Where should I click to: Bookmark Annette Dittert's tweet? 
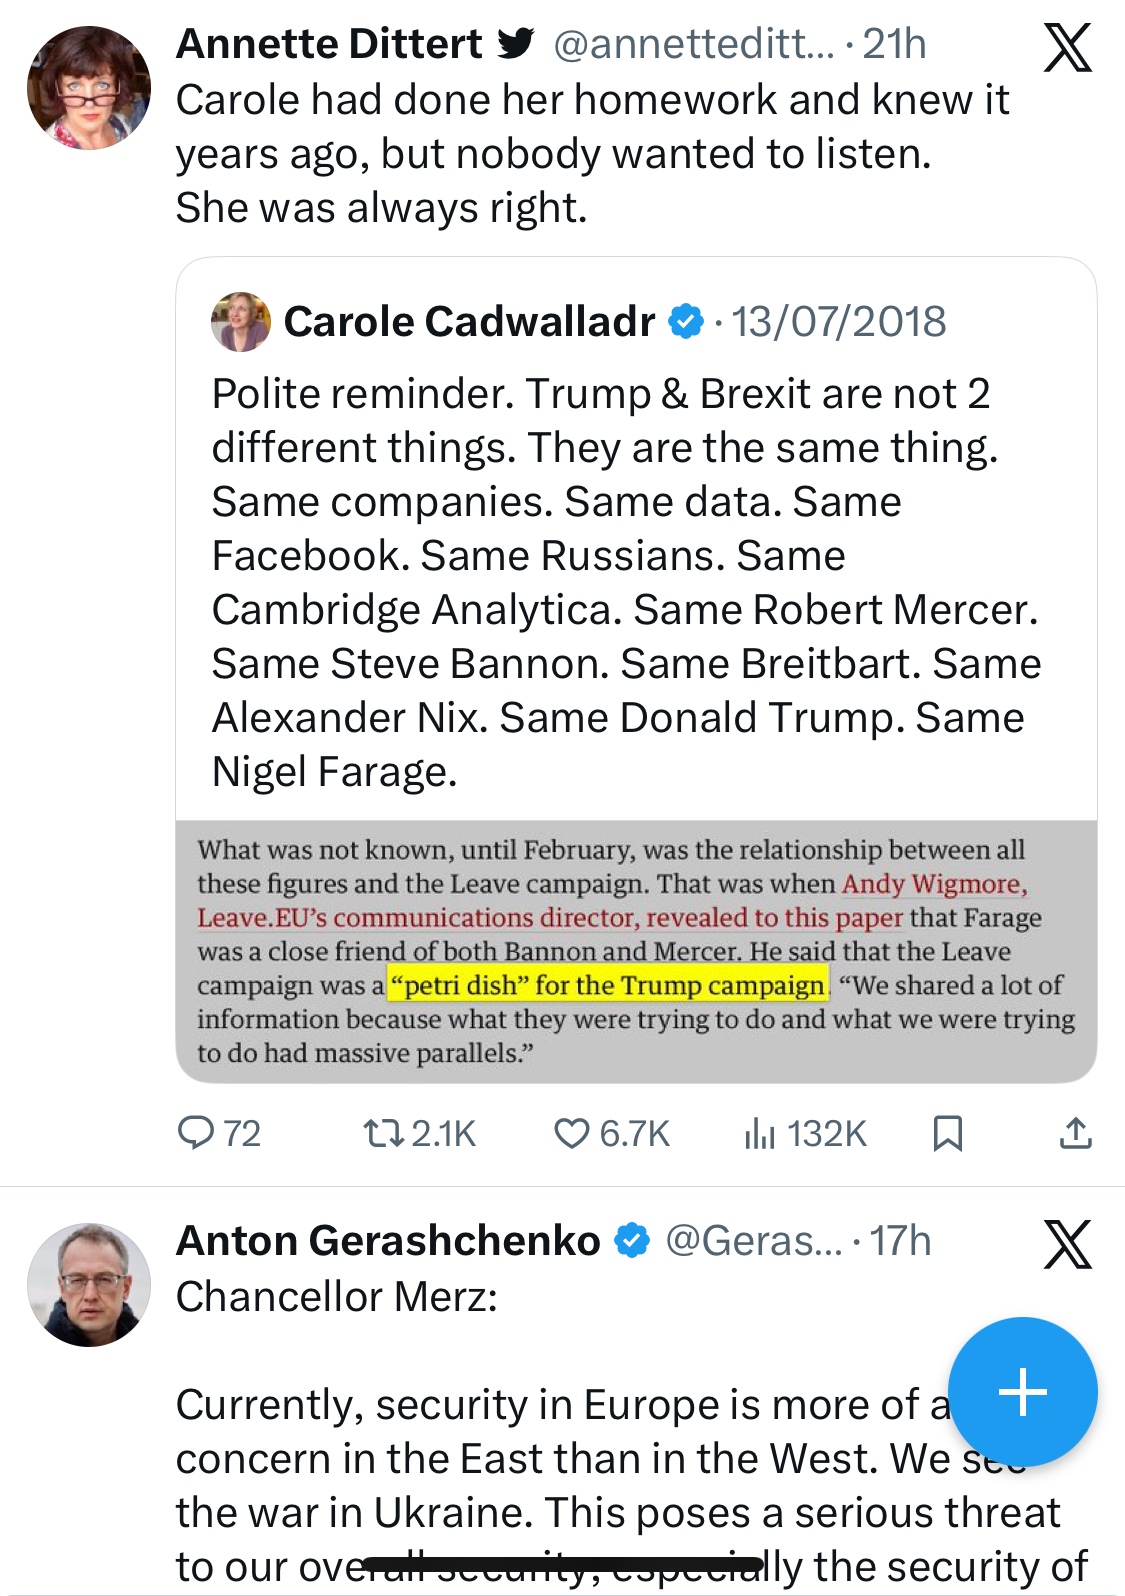pos(947,1133)
